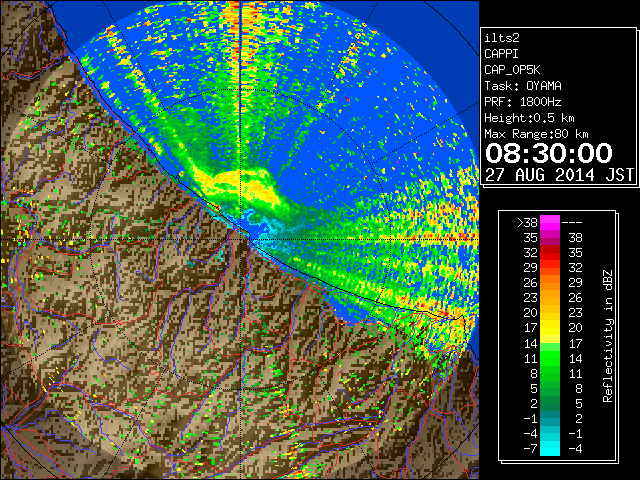Viewport: 640px width, 480px height.
Task: Pick the dark red 32–35 dBZ swatch
Action: [x=550, y=253]
